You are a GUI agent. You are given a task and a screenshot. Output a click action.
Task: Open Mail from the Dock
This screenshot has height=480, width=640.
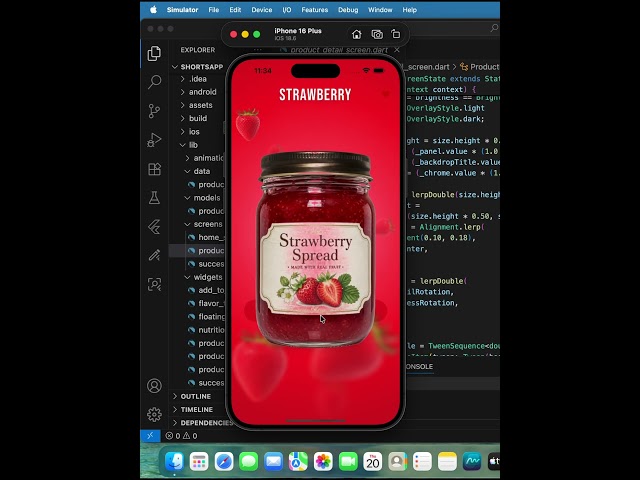tap(273, 462)
